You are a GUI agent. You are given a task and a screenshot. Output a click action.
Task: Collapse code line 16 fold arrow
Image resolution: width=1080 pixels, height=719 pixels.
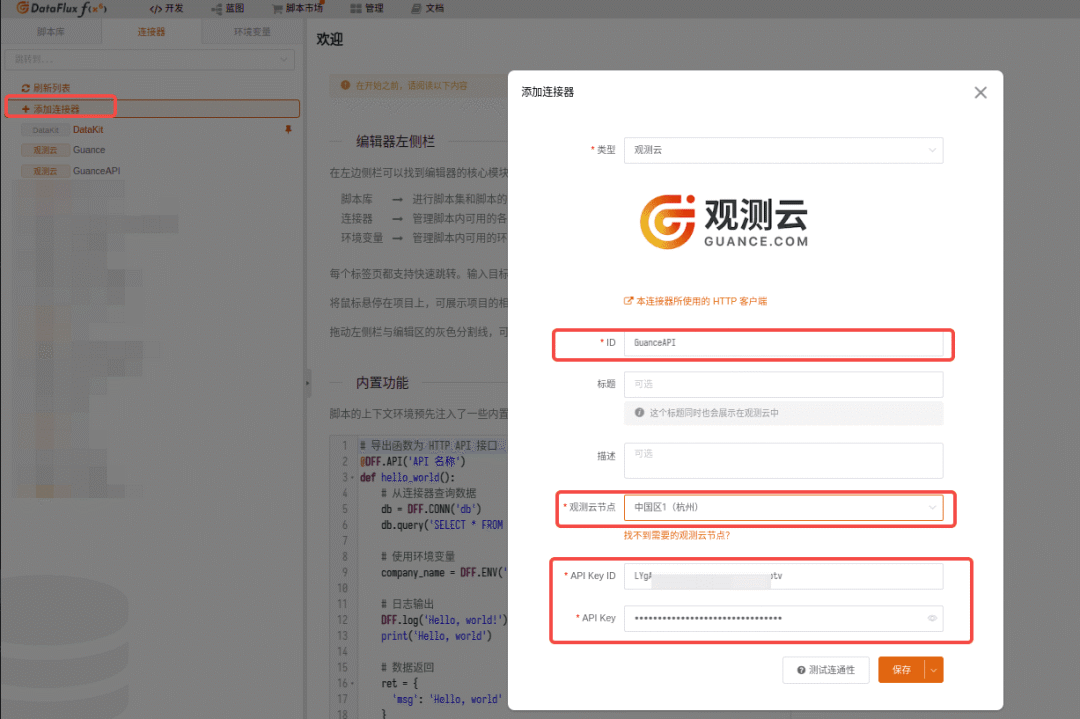pos(353,683)
